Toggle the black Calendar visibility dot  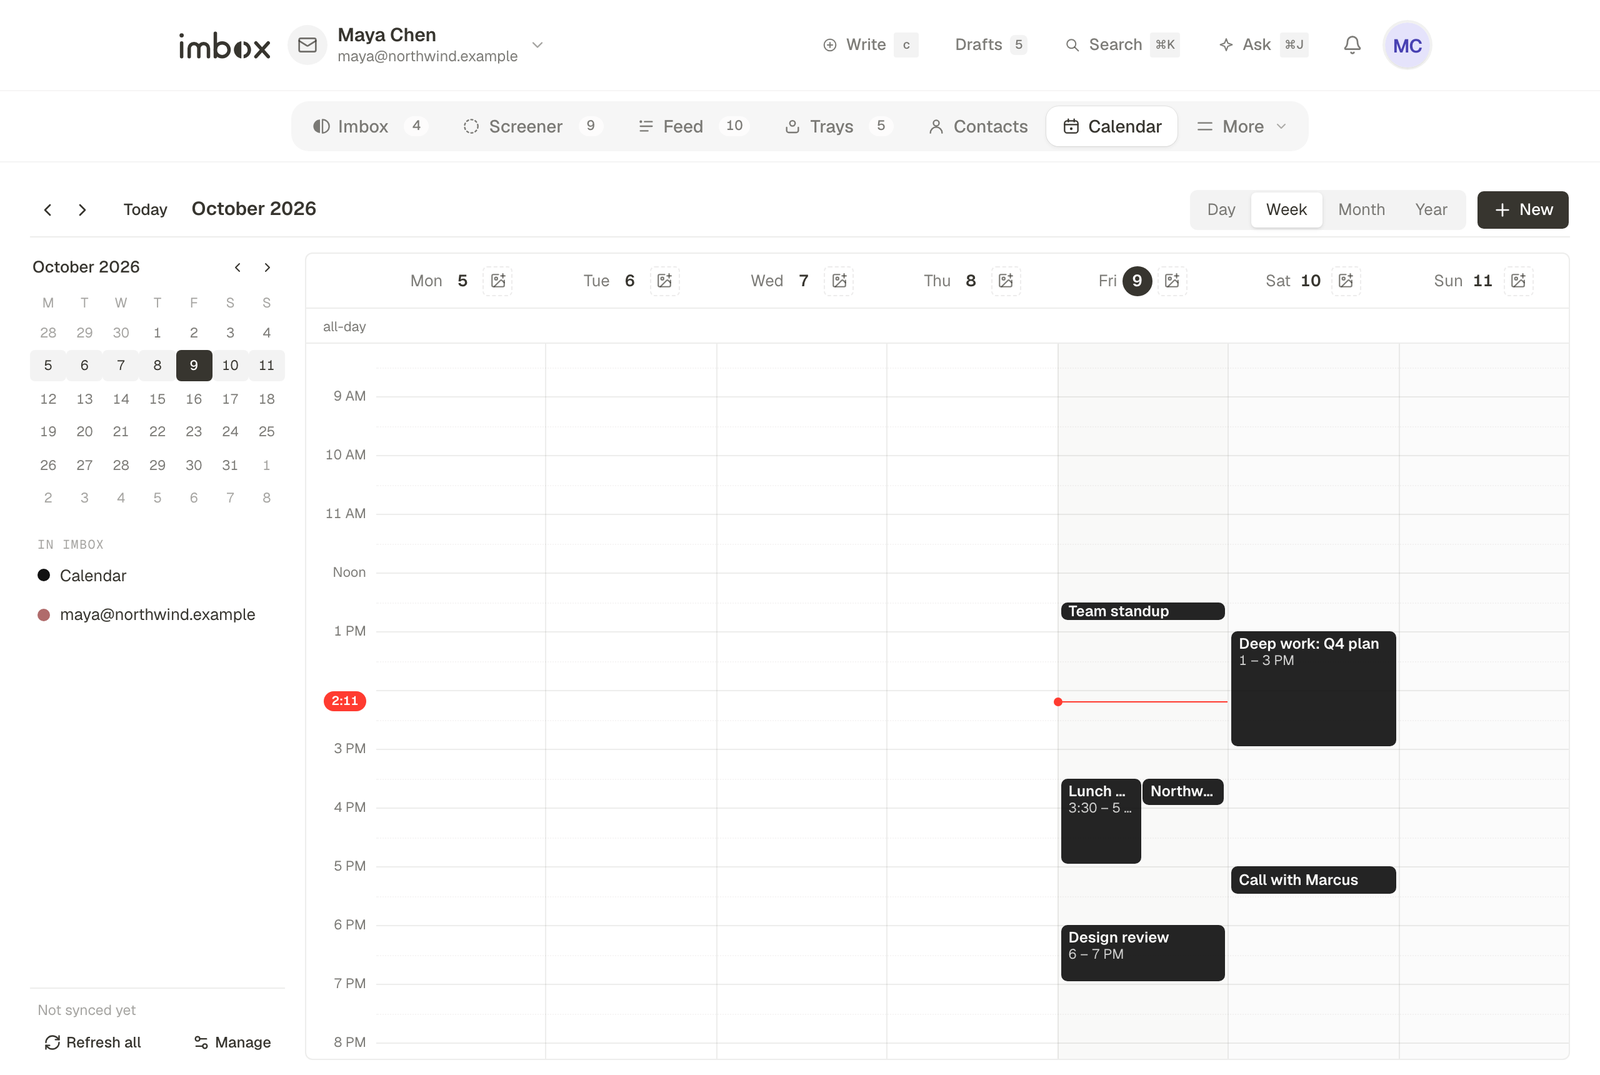tap(44, 575)
